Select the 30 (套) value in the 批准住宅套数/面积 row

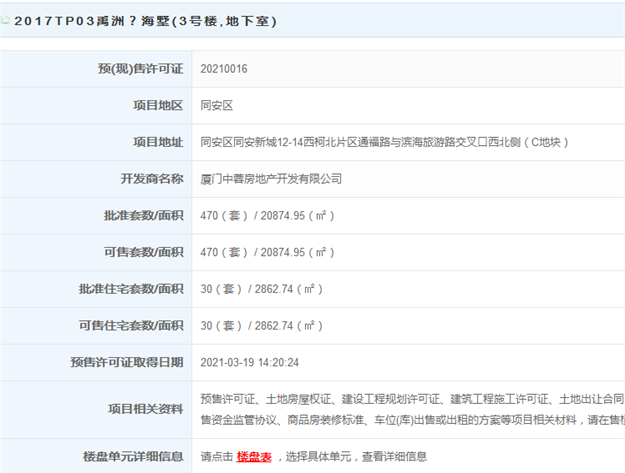tap(221, 289)
